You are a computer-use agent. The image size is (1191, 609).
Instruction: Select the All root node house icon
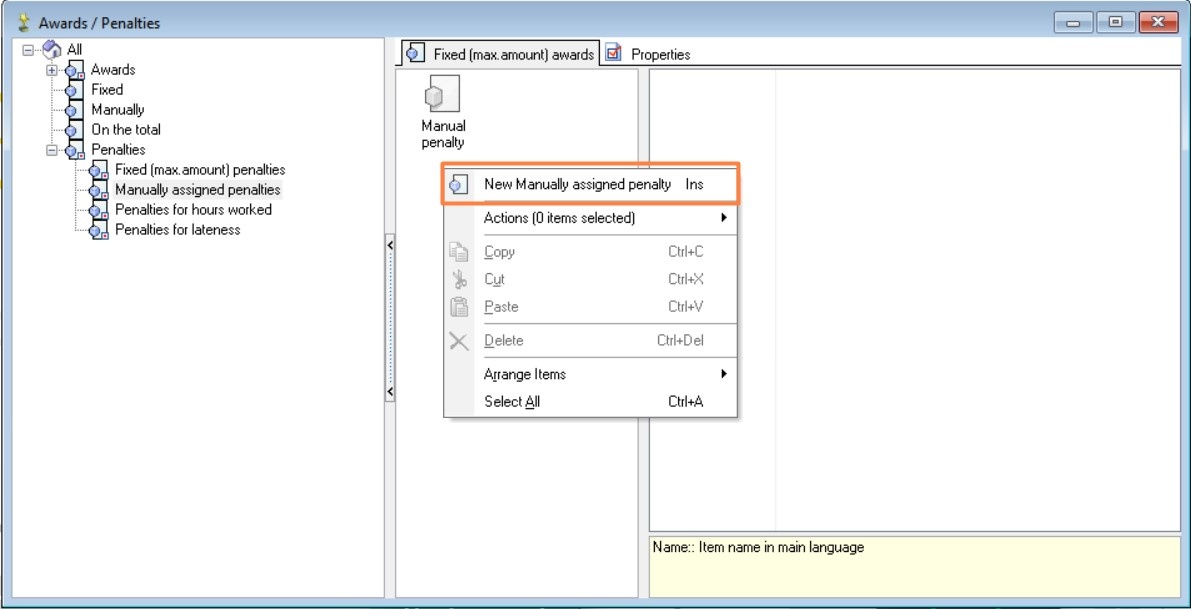click(52, 50)
